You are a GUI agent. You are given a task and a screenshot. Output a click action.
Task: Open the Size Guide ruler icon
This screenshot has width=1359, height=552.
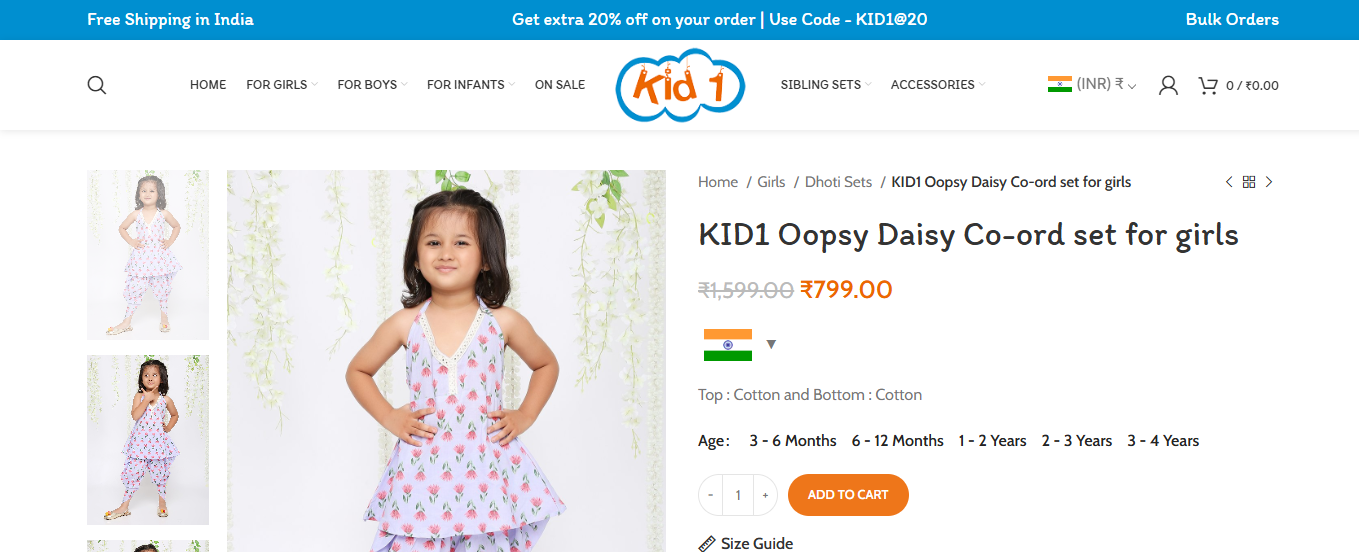pyautogui.click(x=707, y=544)
